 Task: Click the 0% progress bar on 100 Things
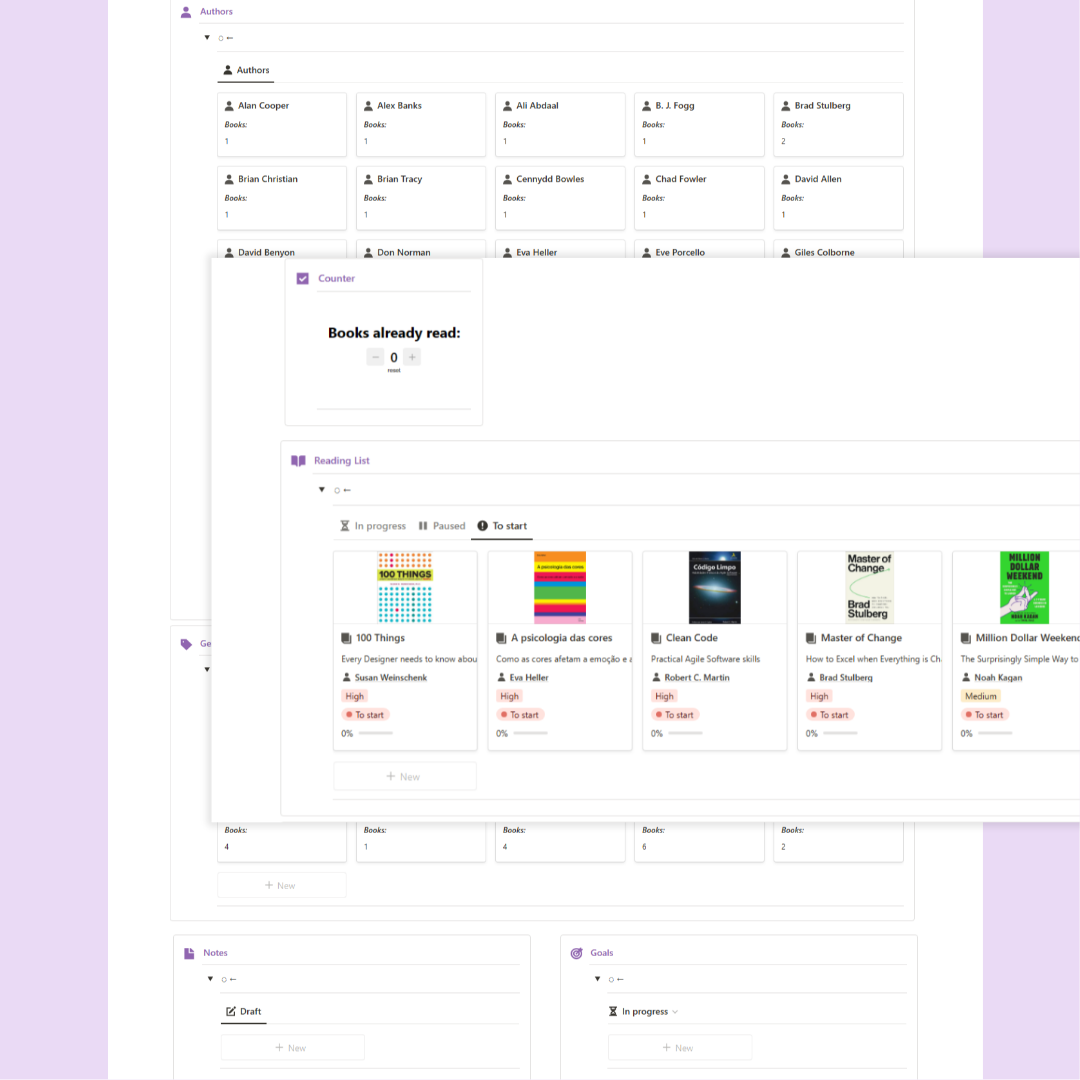376,734
